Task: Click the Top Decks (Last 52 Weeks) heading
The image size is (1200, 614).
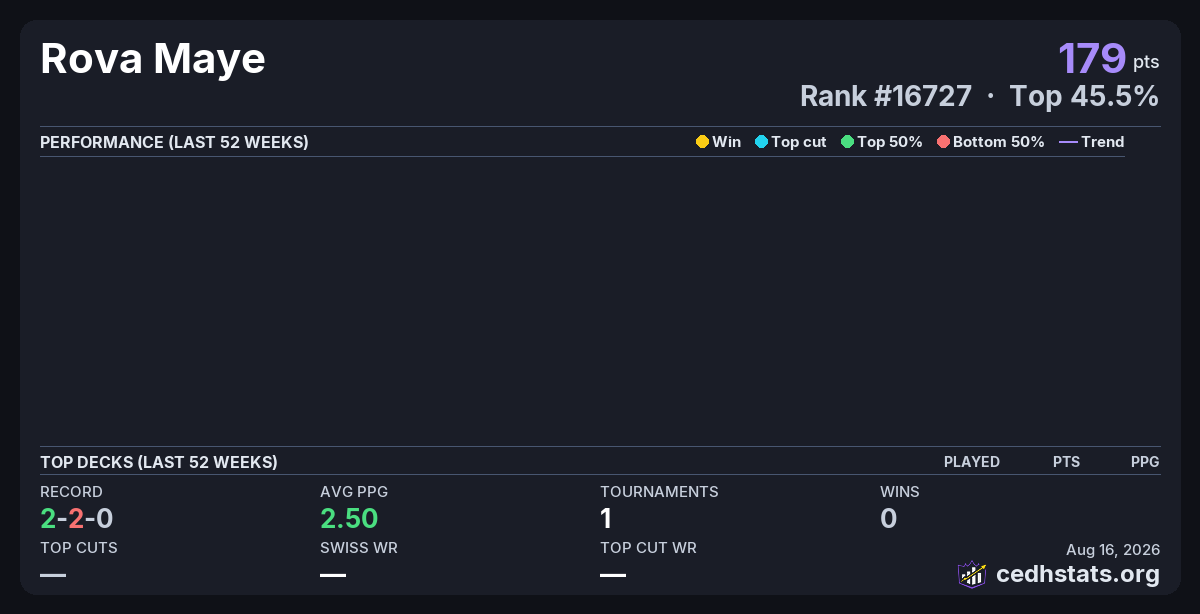Action: click(x=159, y=462)
